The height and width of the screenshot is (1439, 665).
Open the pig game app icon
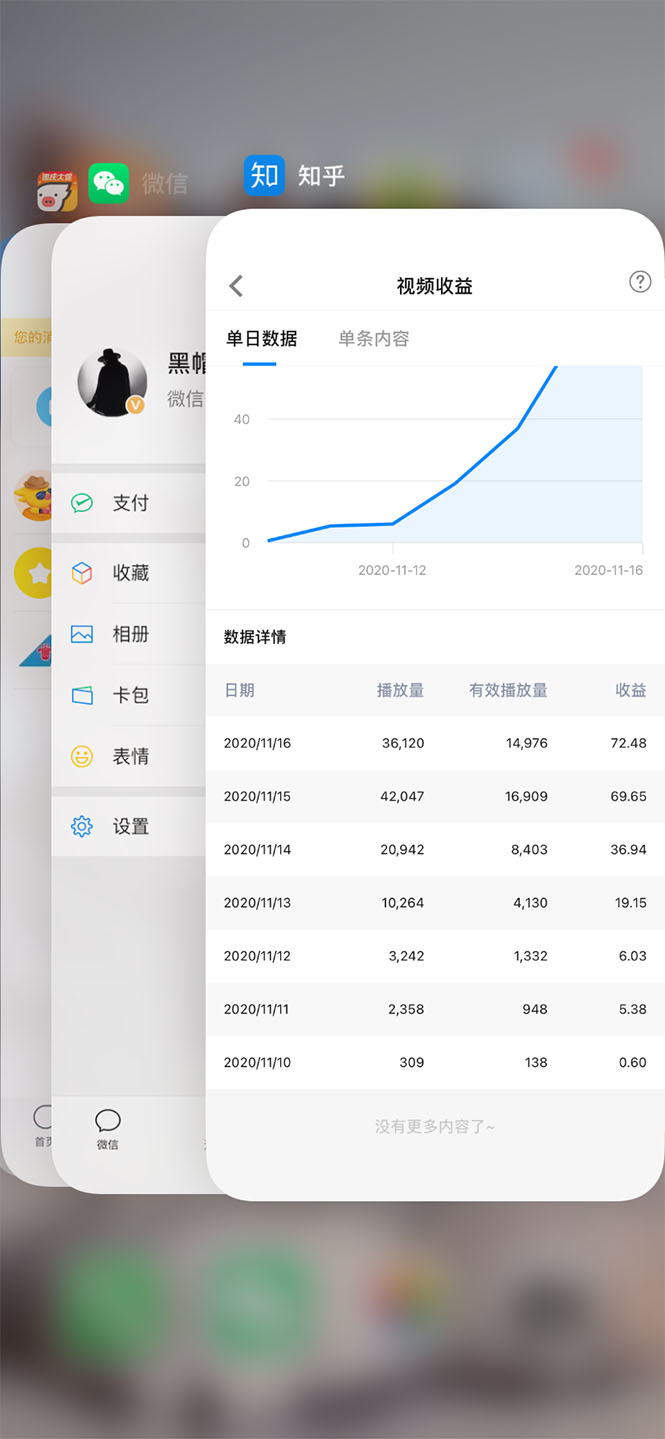(x=57, y=191)
